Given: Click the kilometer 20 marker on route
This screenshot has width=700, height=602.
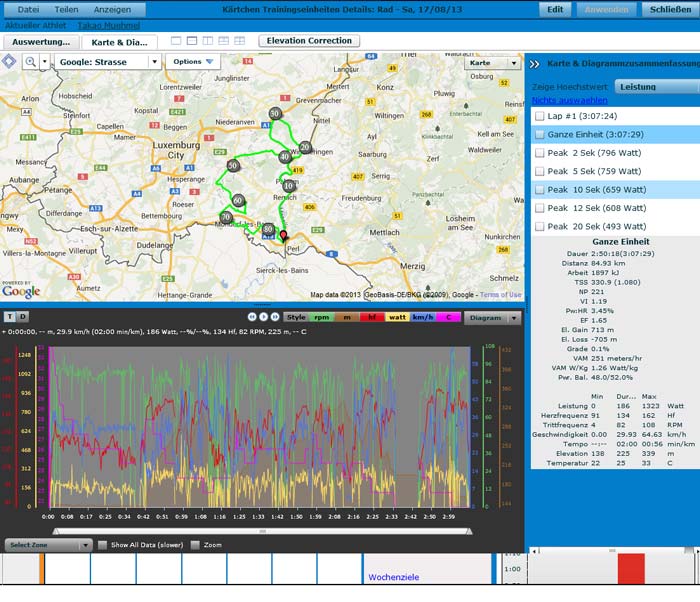Looking at the screenshot, I should pyautogui.click(x=305, y=147).
